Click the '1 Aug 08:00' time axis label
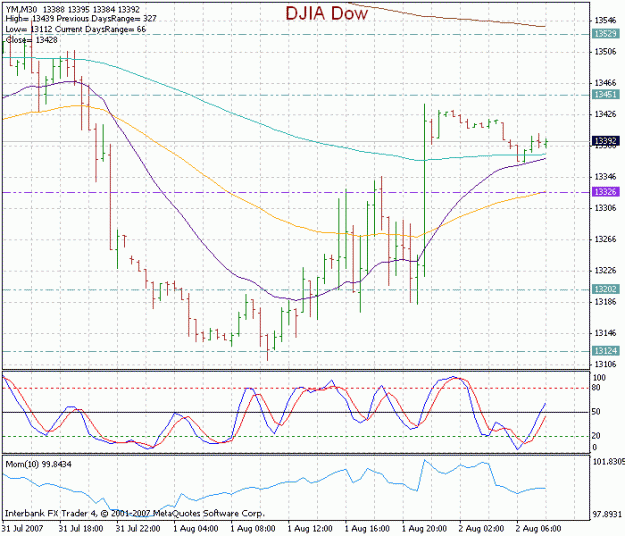The width and height of the screenshot is (625, 536). click(253, 529)
